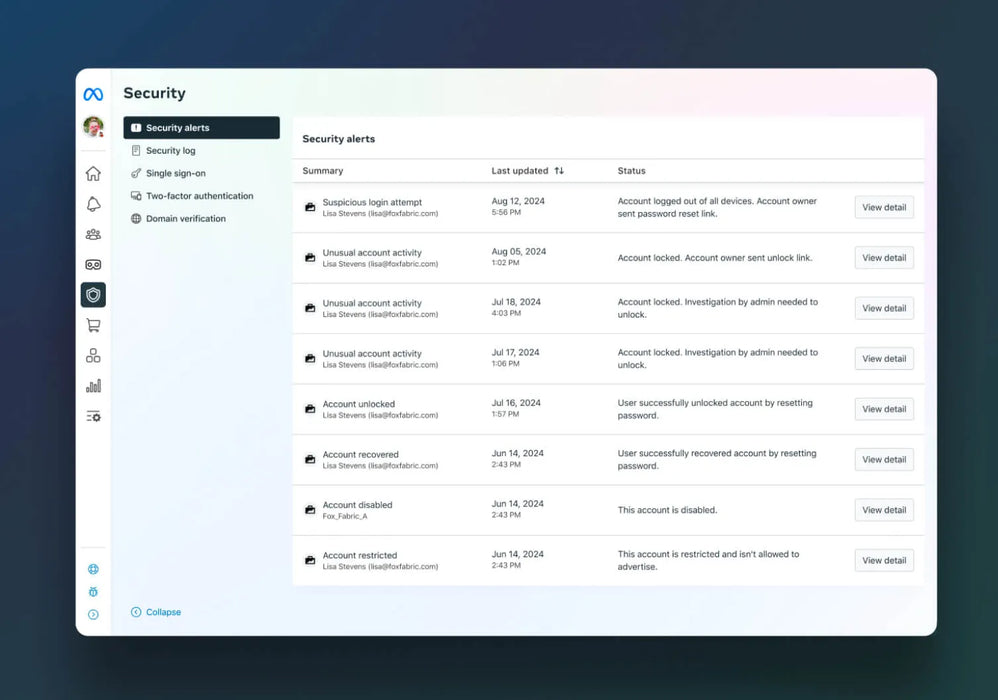Open the VR headset devices icon

[x=93, y=265]
